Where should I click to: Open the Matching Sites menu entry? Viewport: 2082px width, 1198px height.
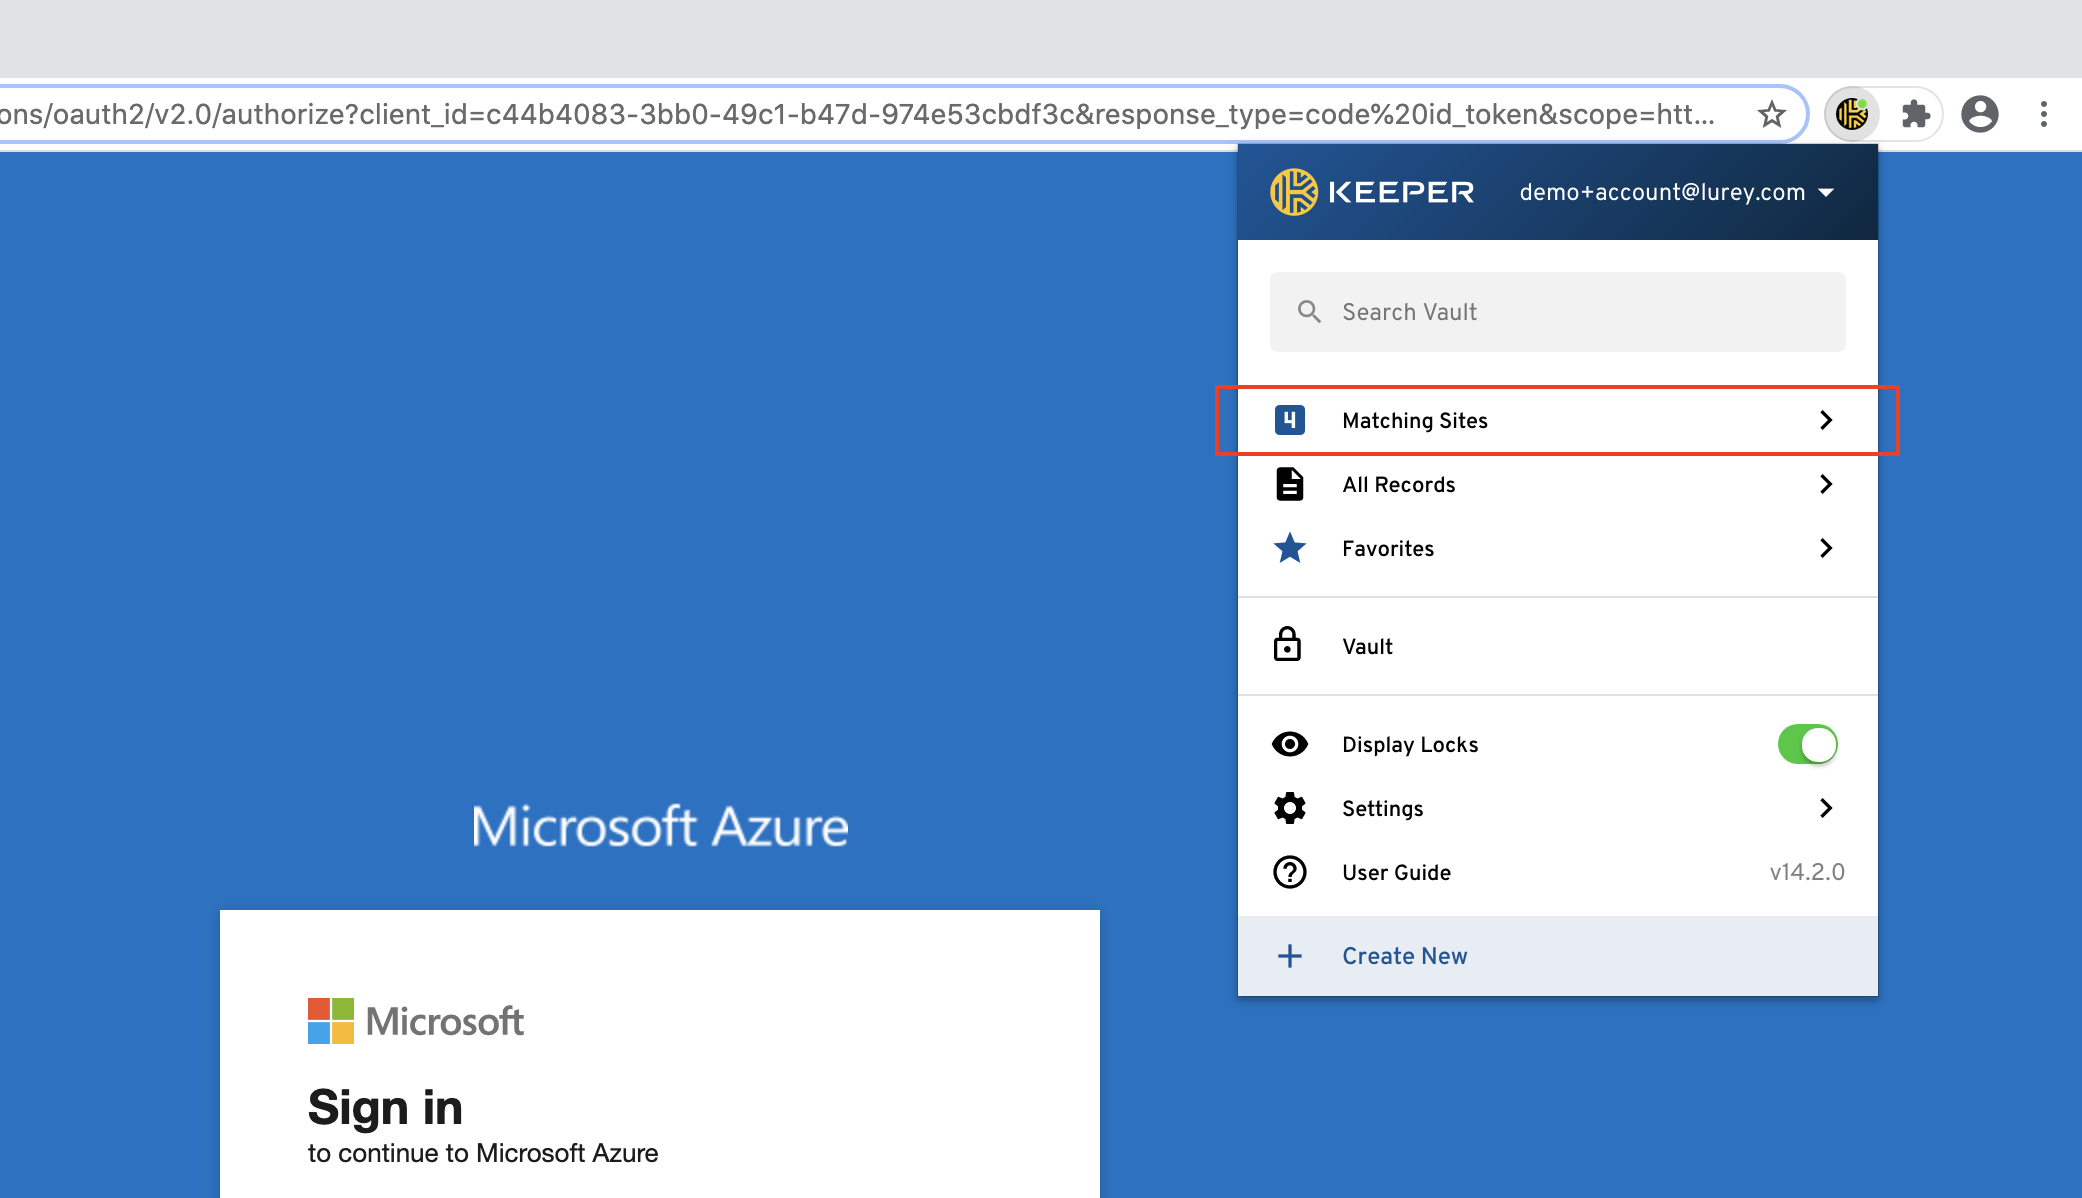click(x=1558, y=420)
